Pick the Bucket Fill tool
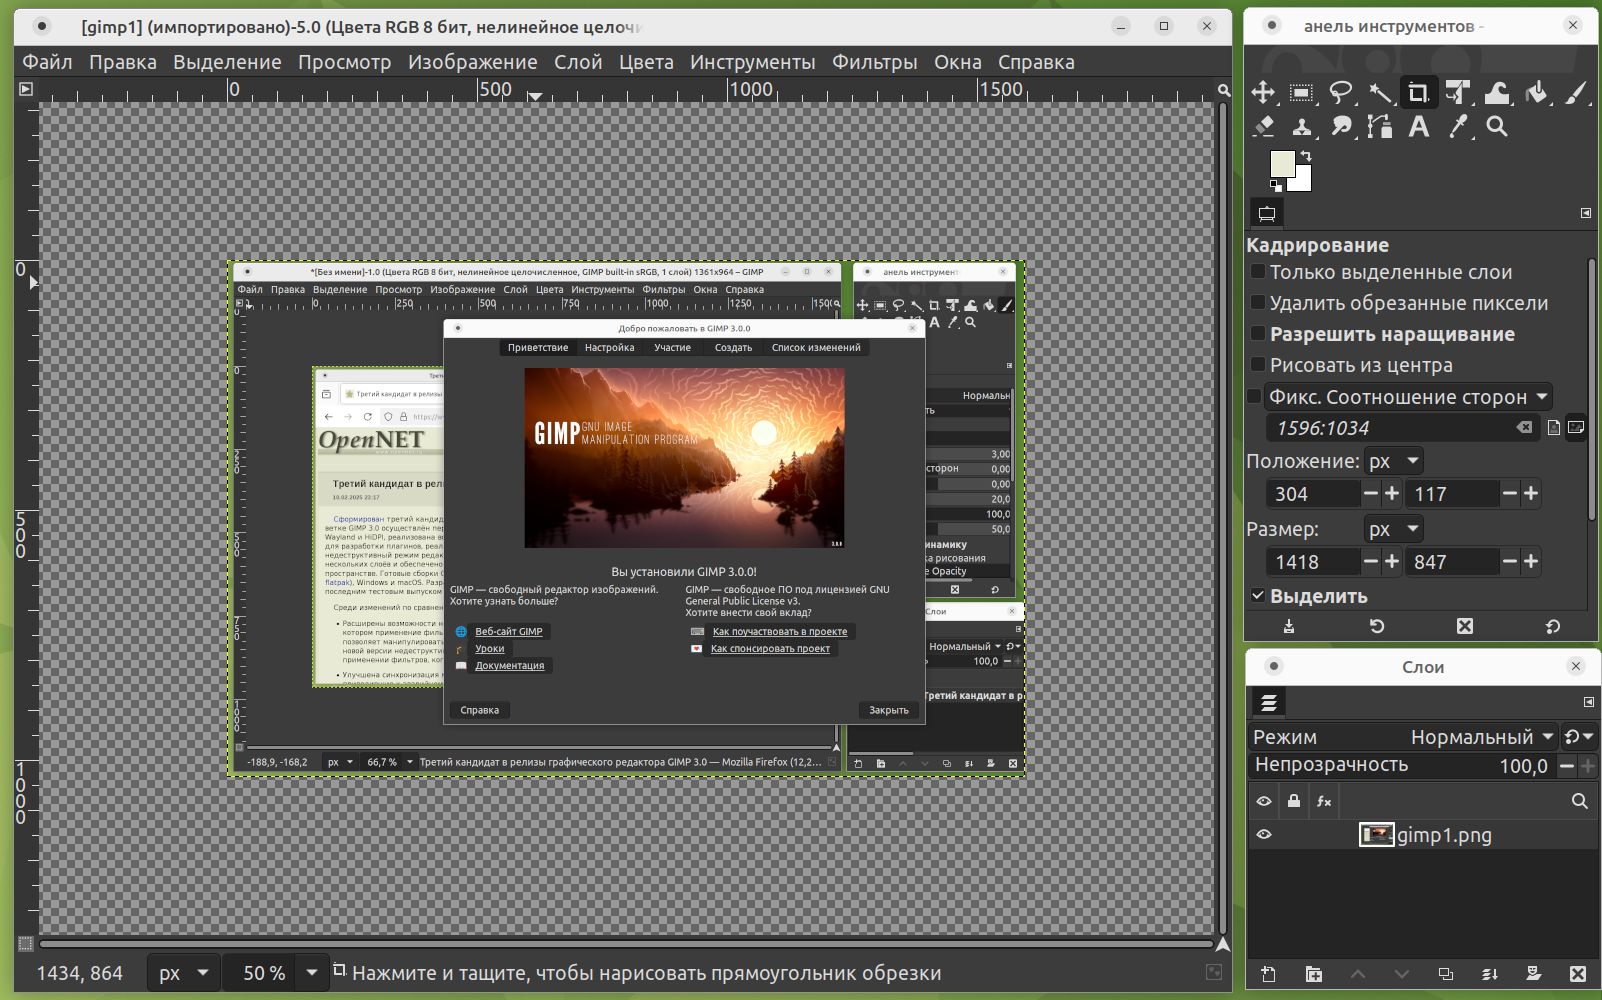The width and height of the screenshot is (1602, 1000). 1537,93
